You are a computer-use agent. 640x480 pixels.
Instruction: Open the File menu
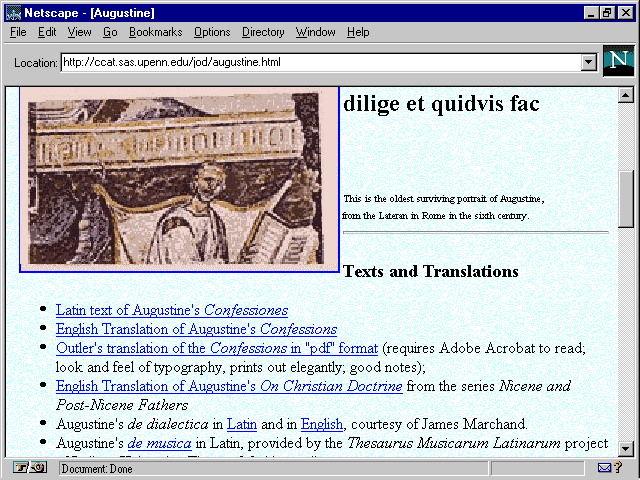tap(18, 32)
